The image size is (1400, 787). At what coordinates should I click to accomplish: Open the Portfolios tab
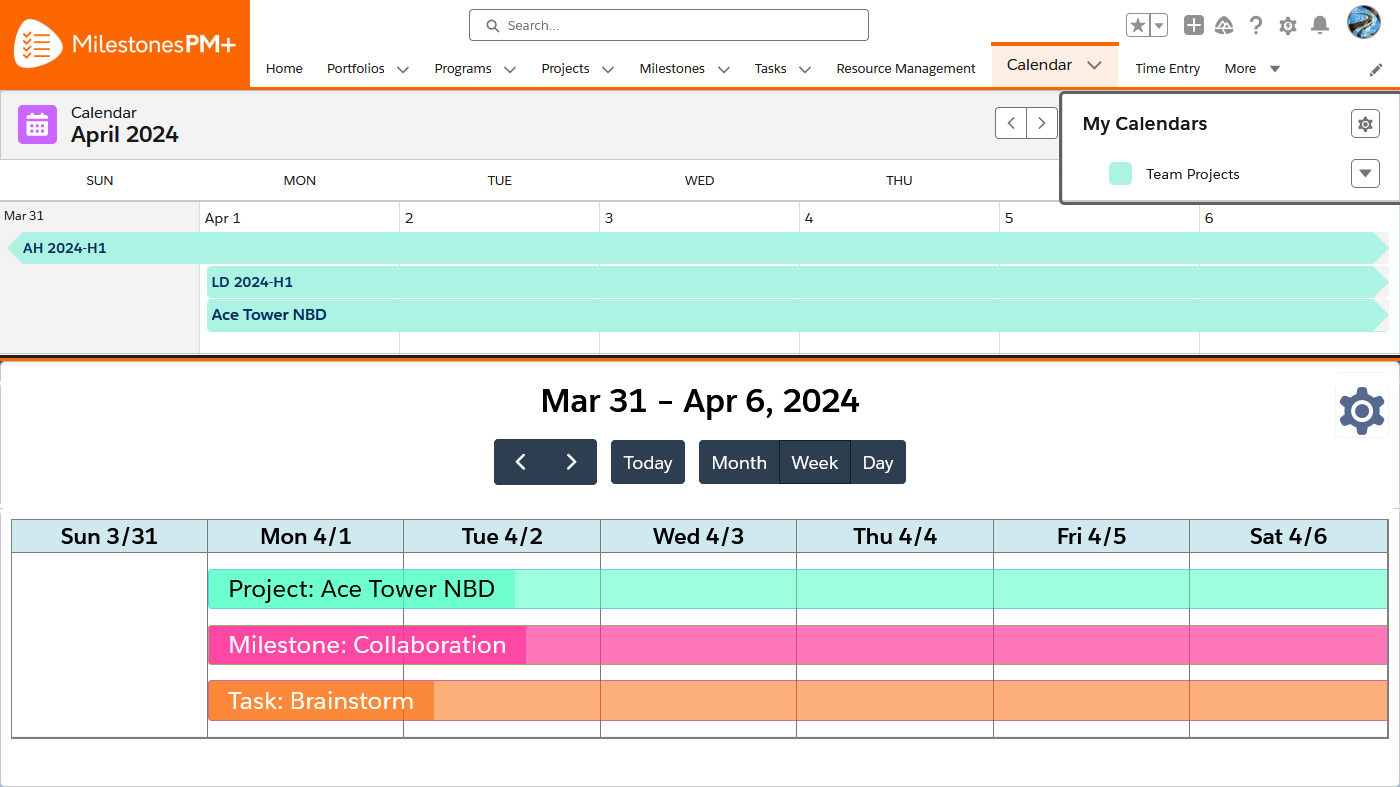tap(355, 68)
